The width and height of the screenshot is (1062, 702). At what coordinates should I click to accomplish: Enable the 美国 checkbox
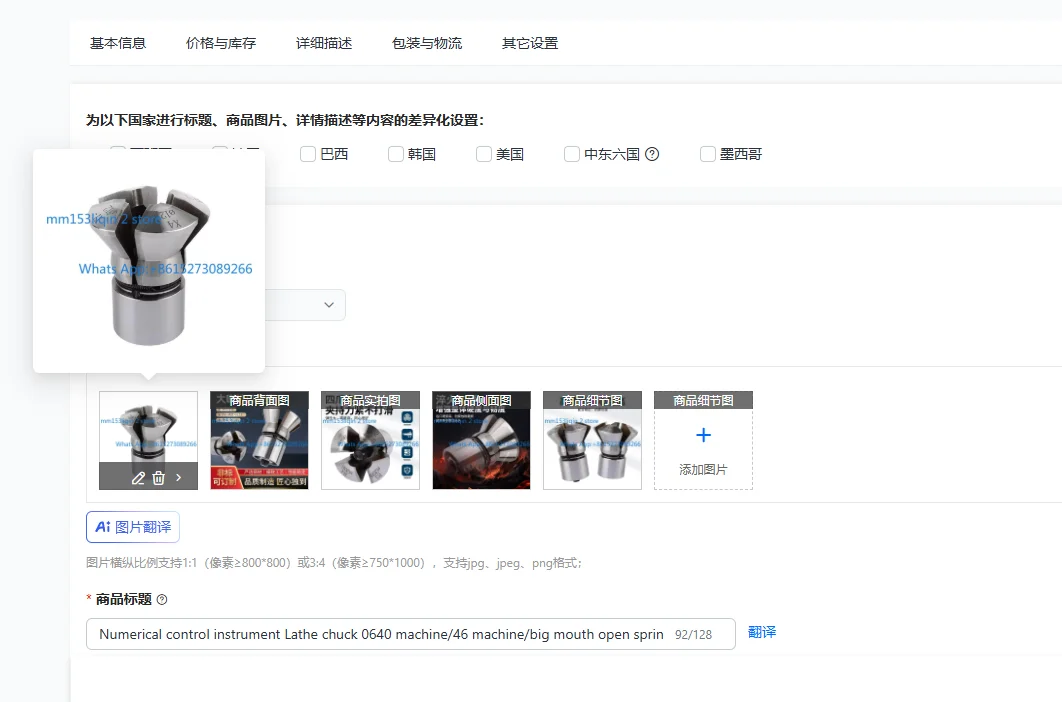coord(484,154)
